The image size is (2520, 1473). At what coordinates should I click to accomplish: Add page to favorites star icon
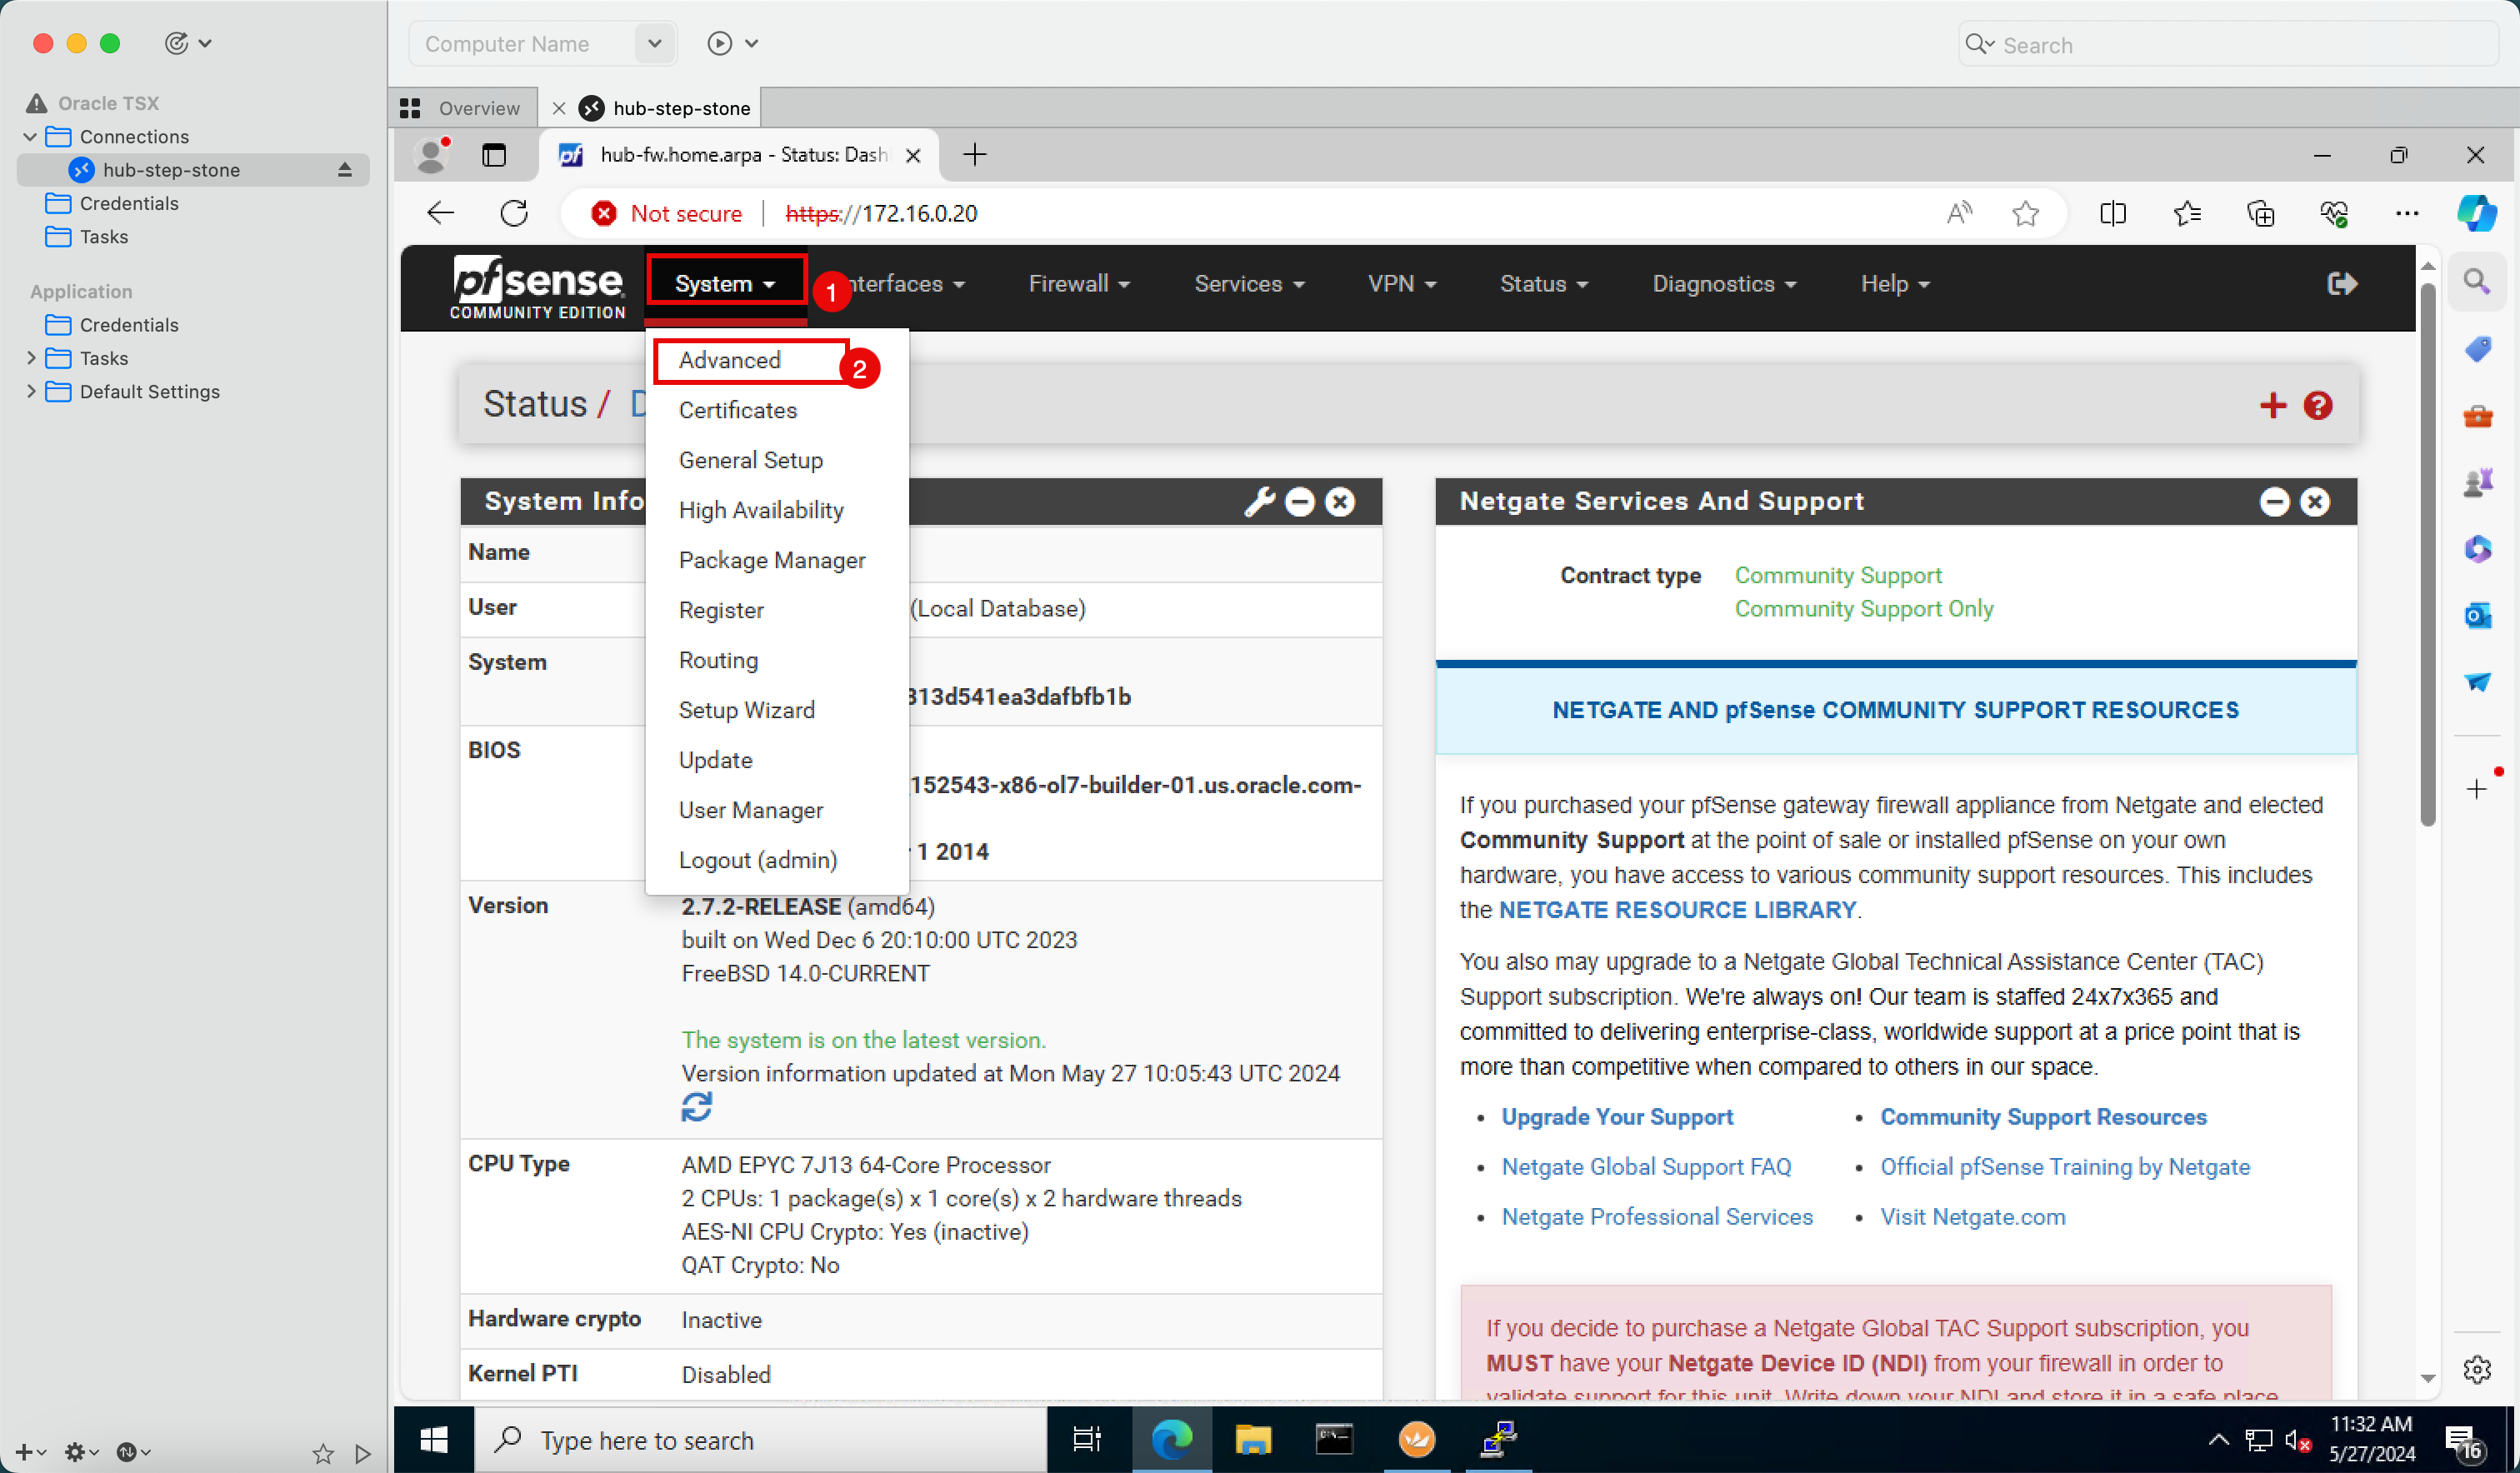coord(2025,213)
